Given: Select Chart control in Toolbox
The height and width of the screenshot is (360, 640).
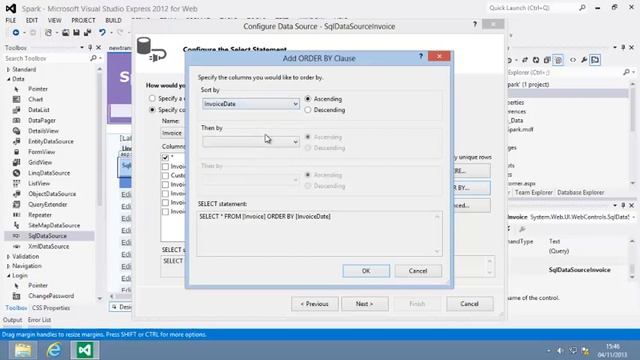Looking at the screenshot, I should [x=36, y=99].
